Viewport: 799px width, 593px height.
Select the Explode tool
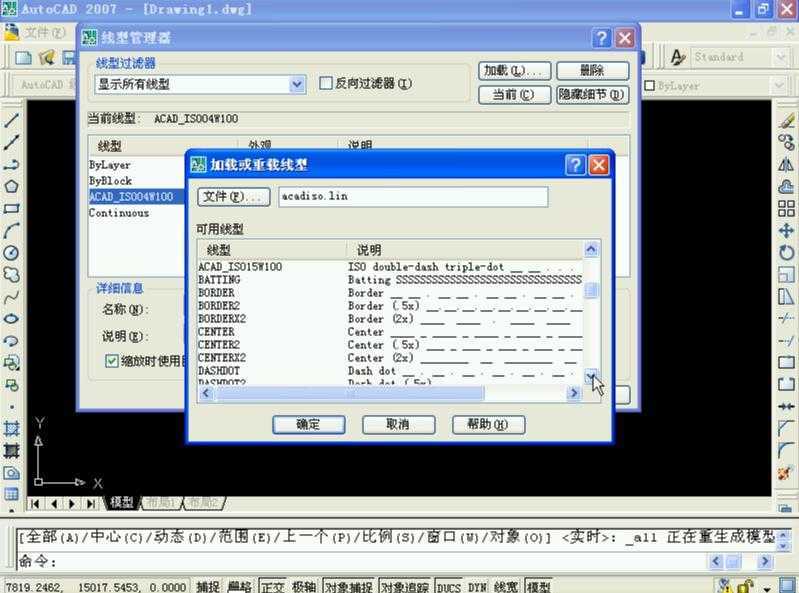tap(786, 473)
